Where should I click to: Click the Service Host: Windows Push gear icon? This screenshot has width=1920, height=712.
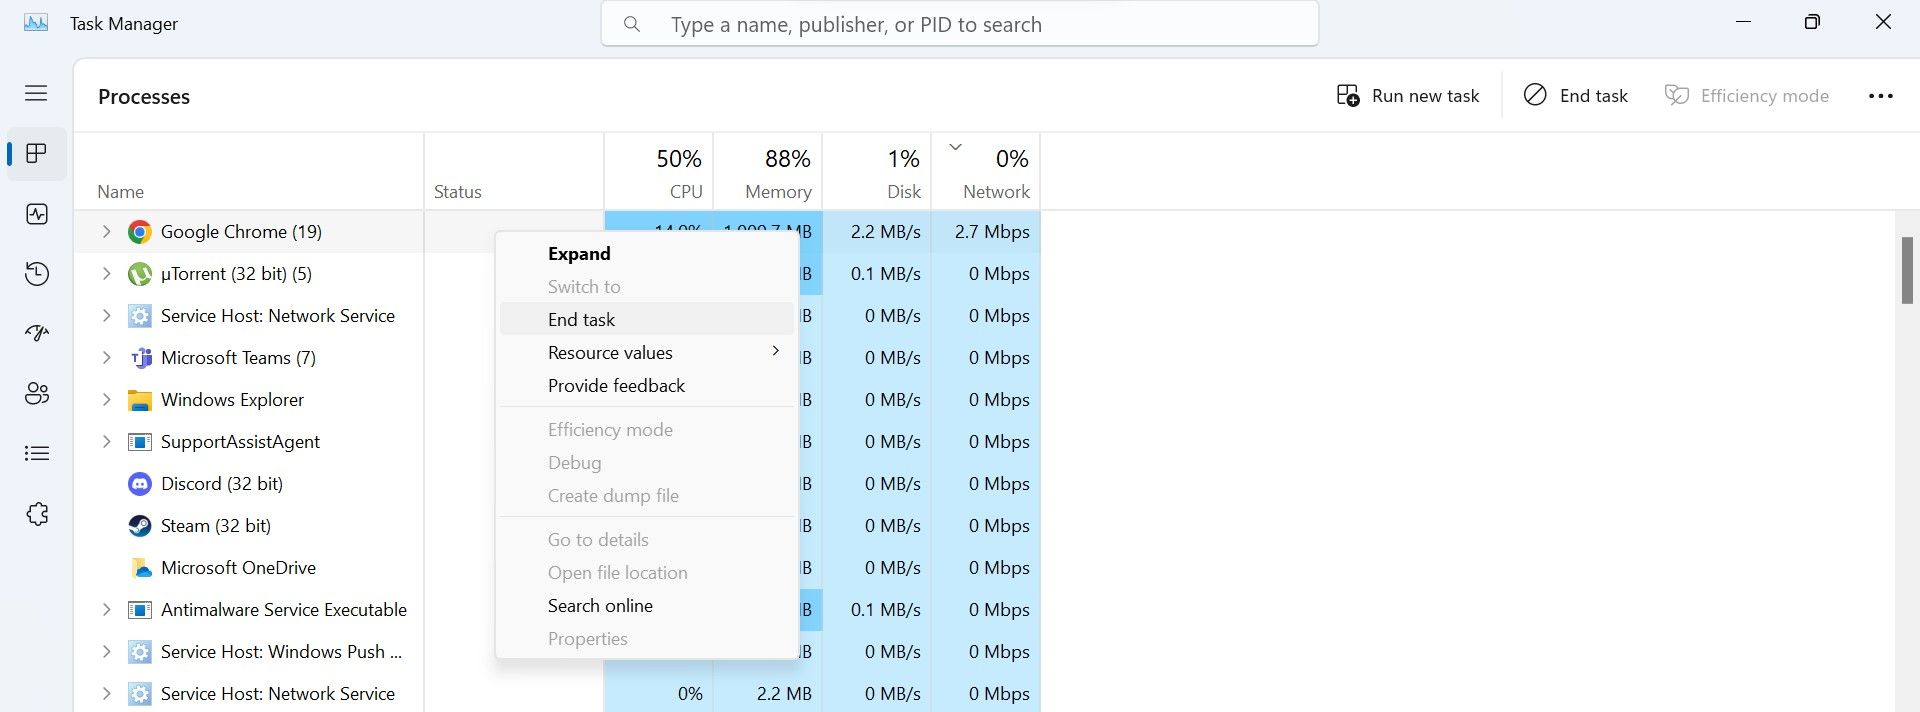[140, 652]
